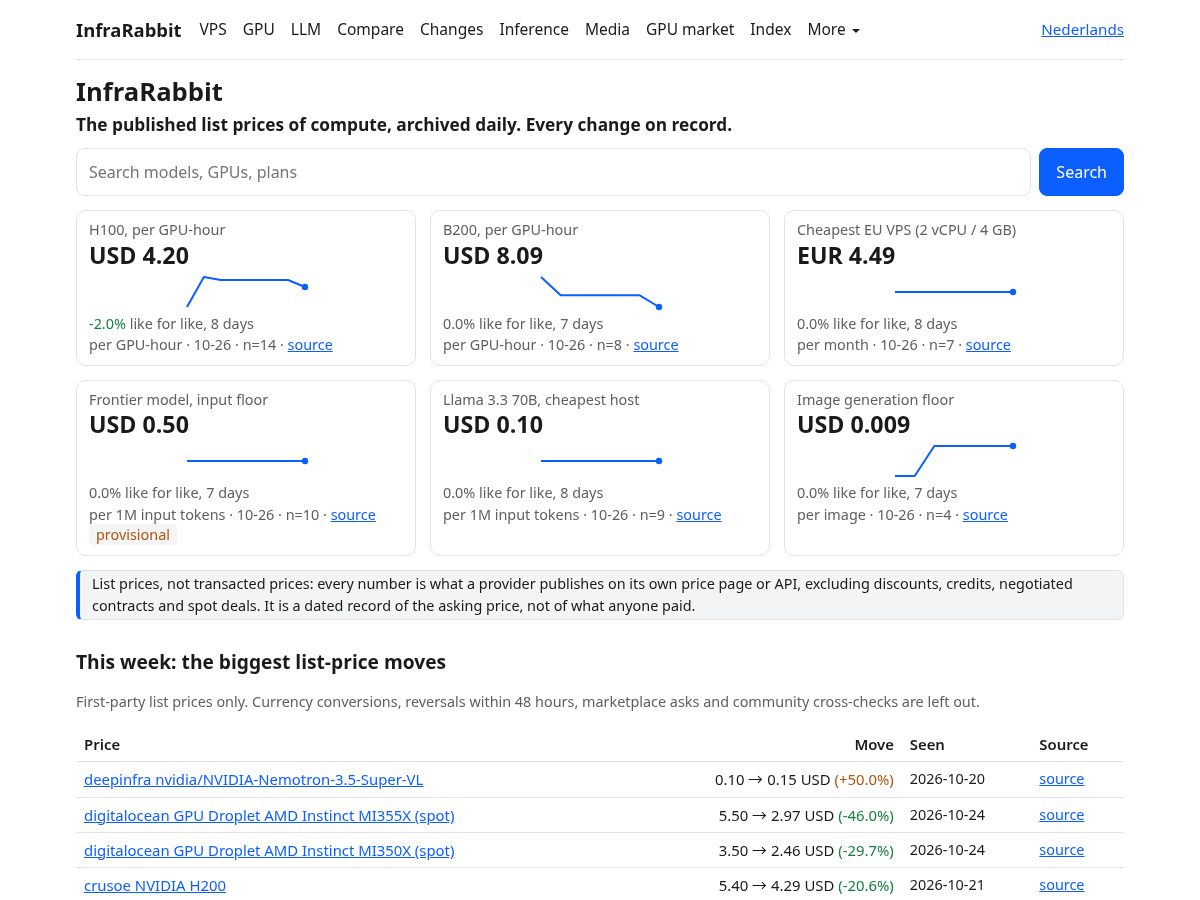Viewport: 1200px width, 900px height.
Task: Click the 2026-10-20 seen date
Action: [x=947, y=779]
